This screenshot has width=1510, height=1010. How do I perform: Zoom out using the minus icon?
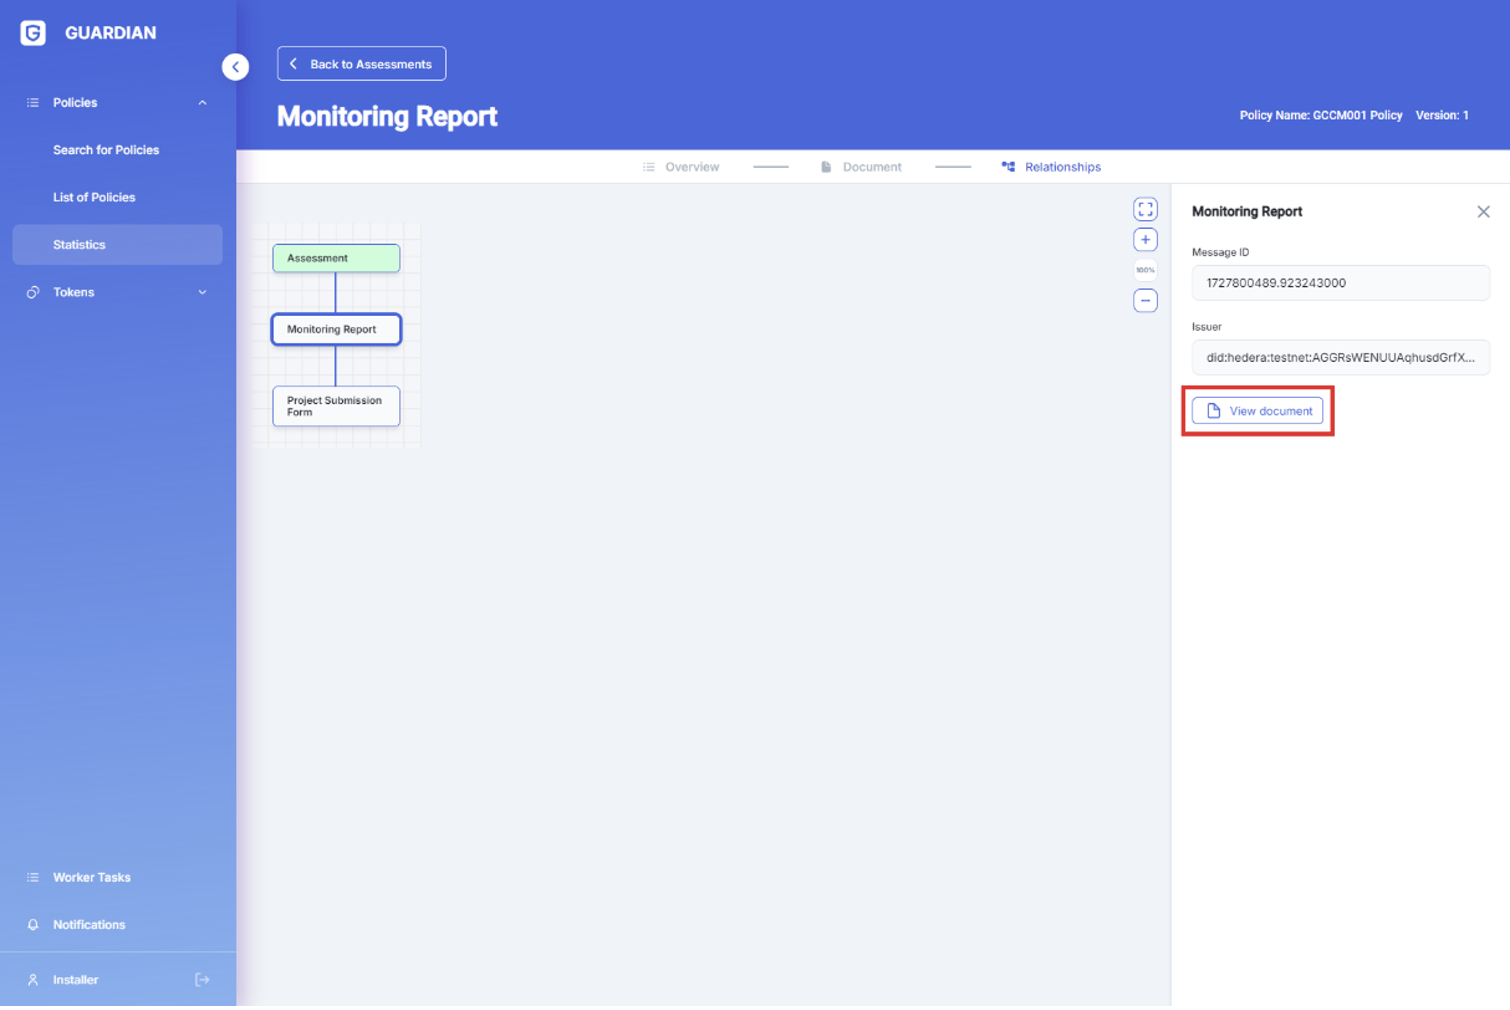pyautogui.click(x=1145, y=301)
